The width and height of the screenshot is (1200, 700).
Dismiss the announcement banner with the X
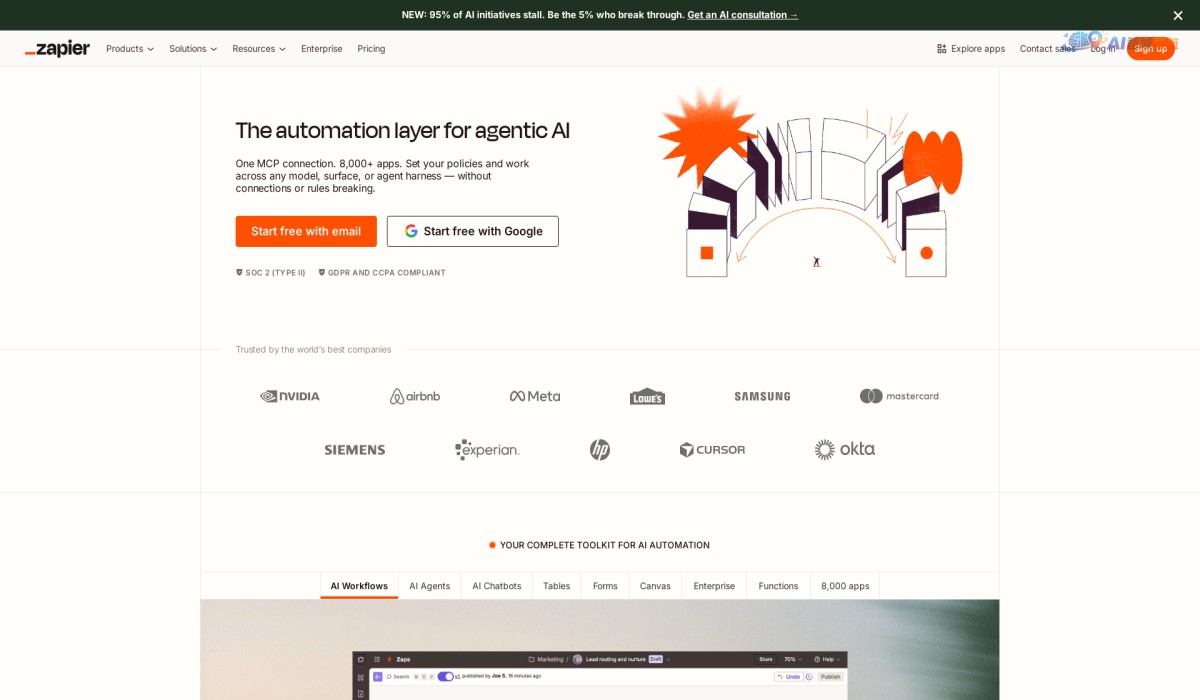[x=1177, y=15]
